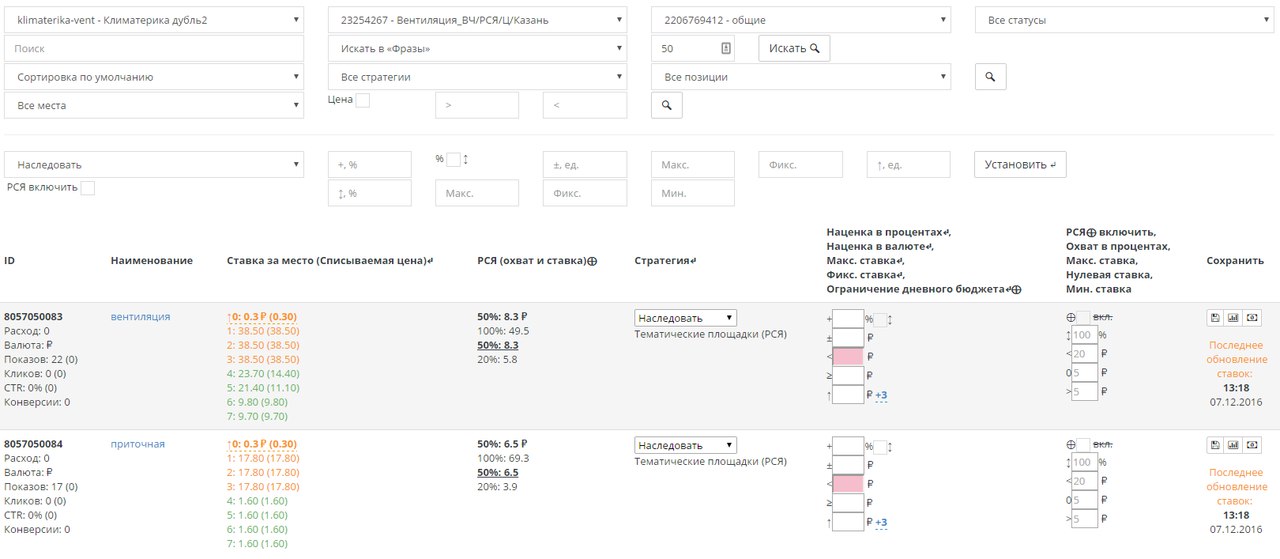Click the money icon in the вентиляция row
The height and width of the screenshot is (559, 1280).
[1251, 318]
